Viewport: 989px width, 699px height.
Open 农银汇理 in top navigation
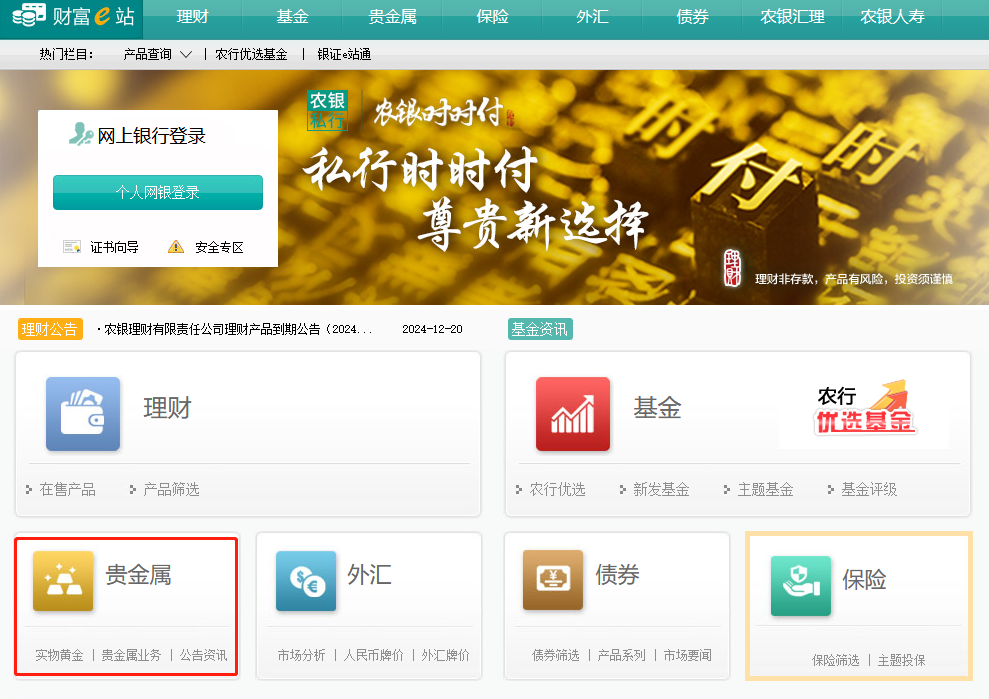point(792,17)
